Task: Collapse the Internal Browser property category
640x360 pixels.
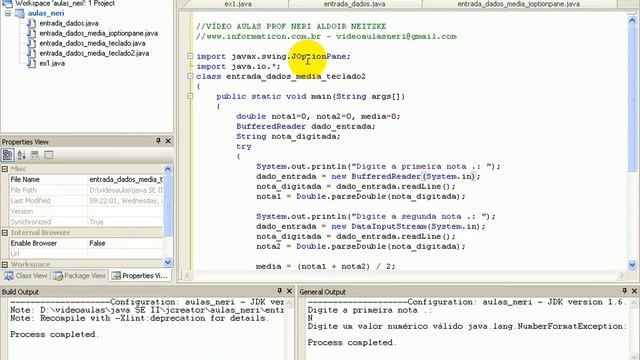Action: coord(5,233)
